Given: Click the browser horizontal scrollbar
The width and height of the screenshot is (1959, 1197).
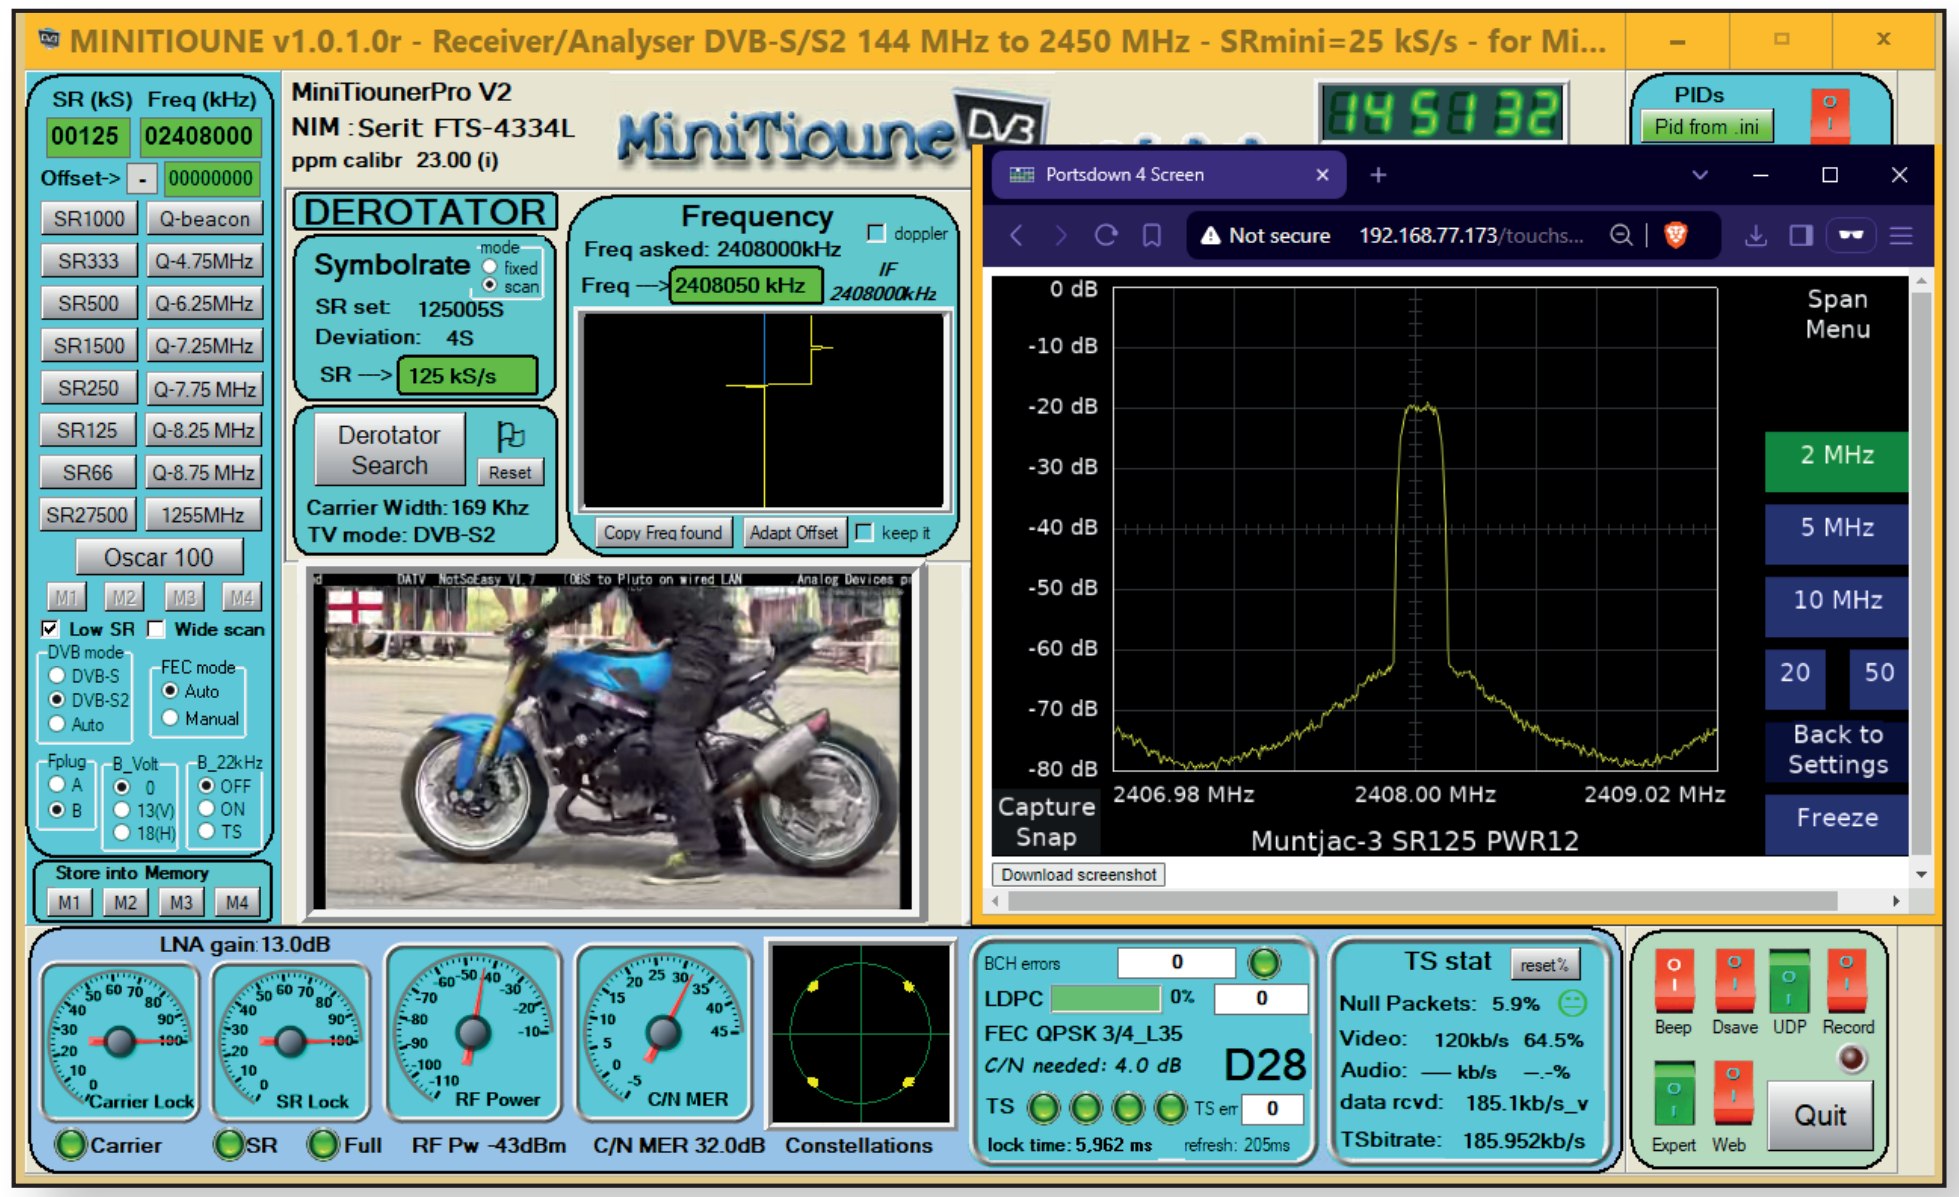Looking at the screenshot, I should [x=1420, y=901].
